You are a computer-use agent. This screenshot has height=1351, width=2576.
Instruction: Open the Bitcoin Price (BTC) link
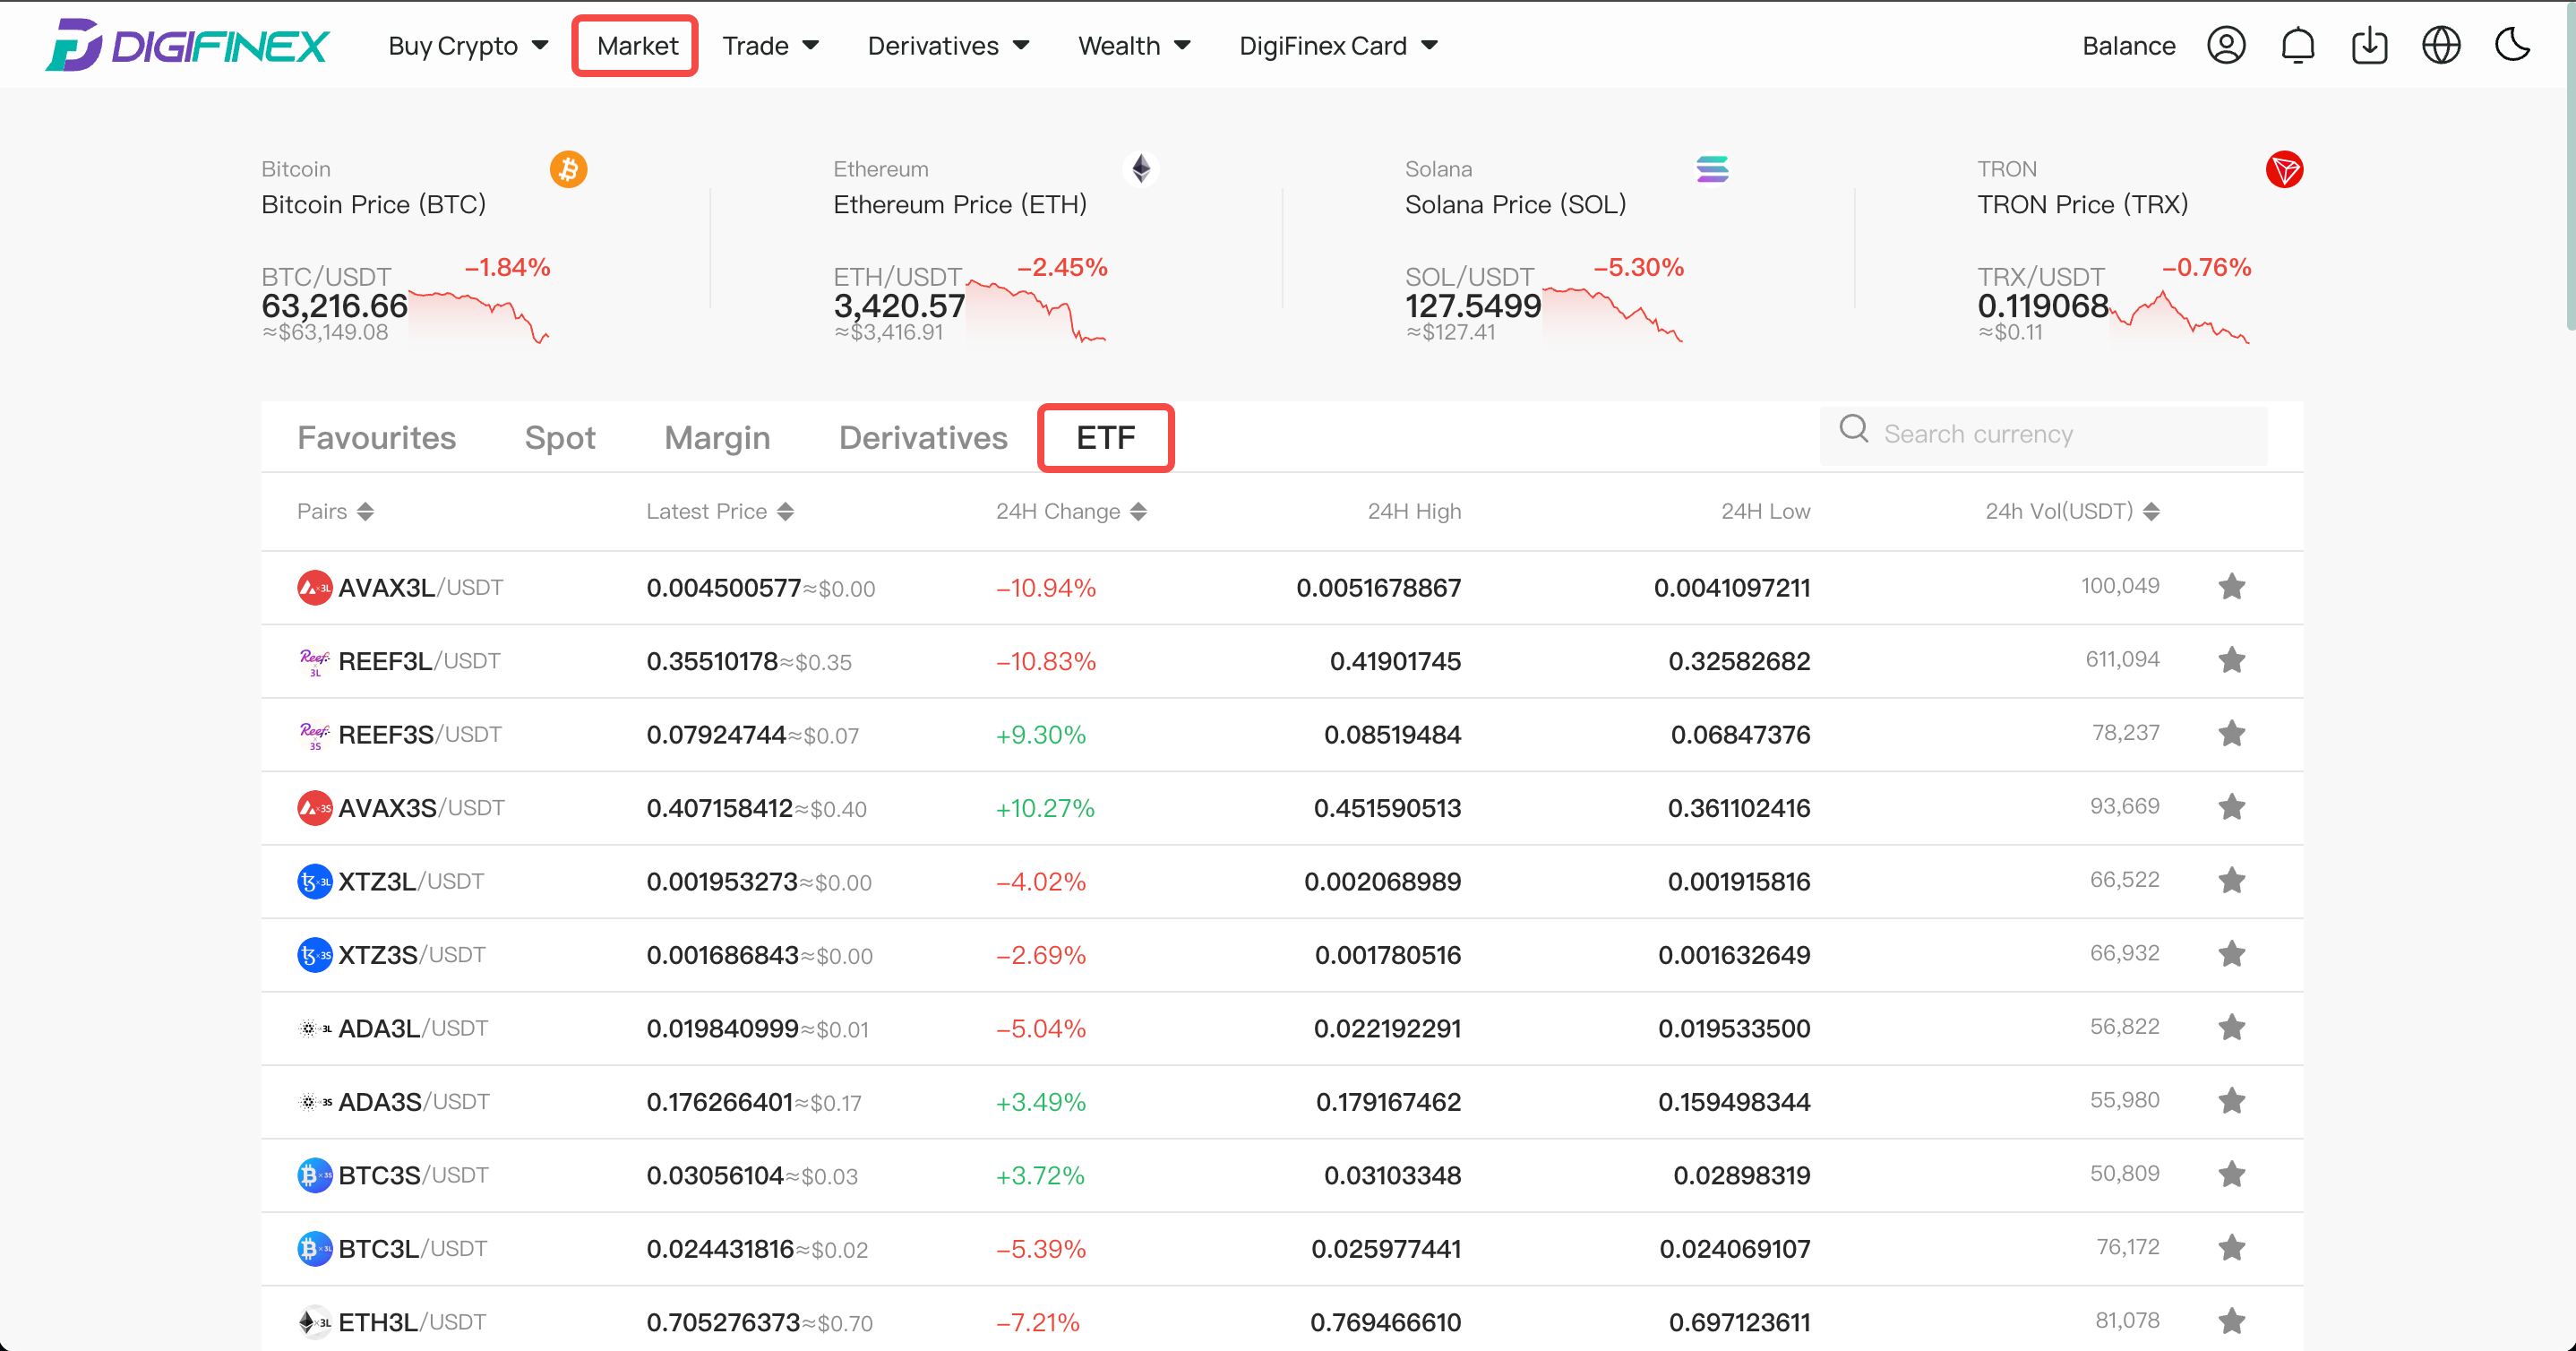tap(373, 204)
